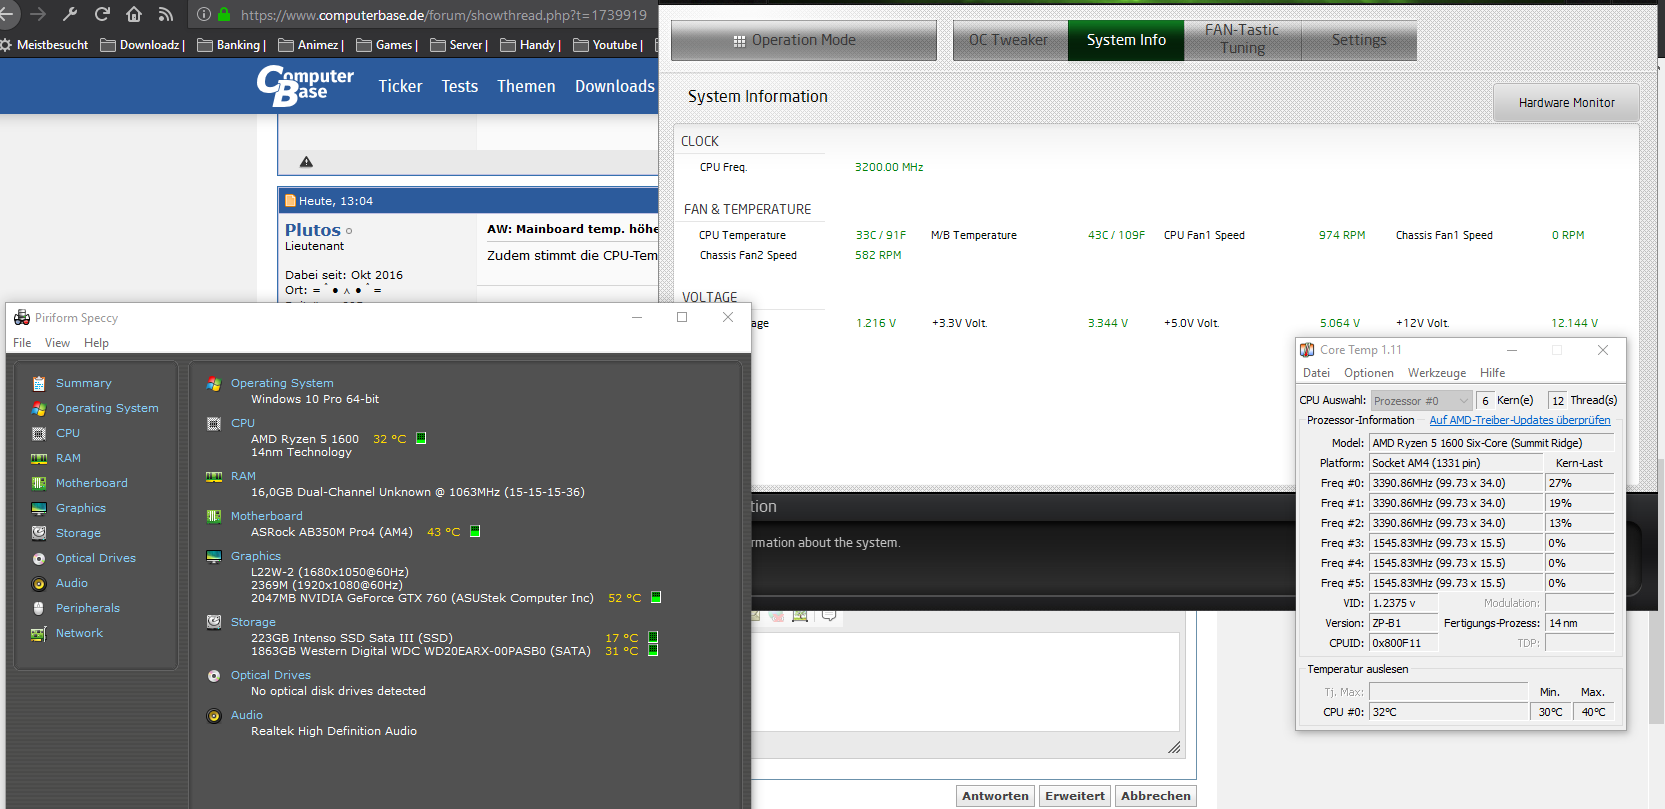This screenshot has width=1665, height=809.
Task: Click the Erweitert button in forum reply
Action: coord(1075,796)
